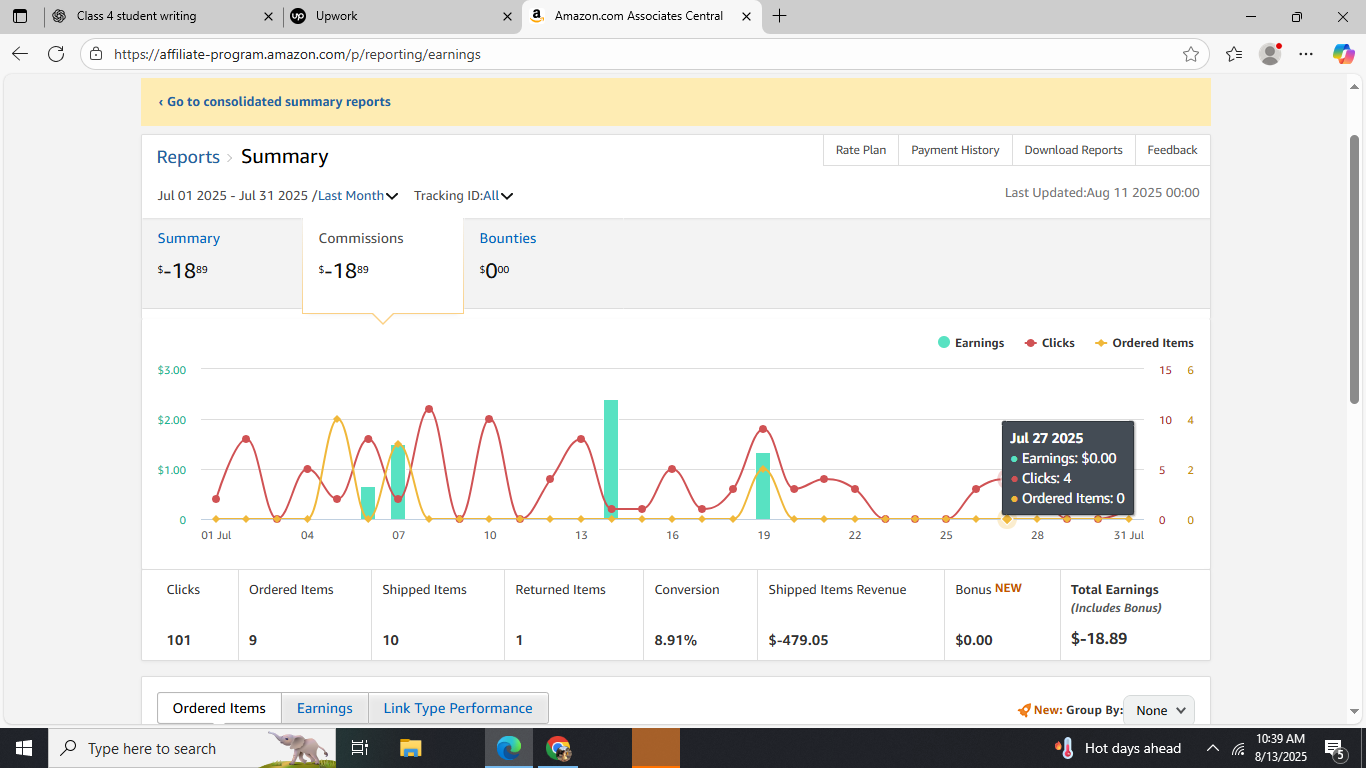
Task: Close the Class 4 student writing tab
Action: point(267,16)
